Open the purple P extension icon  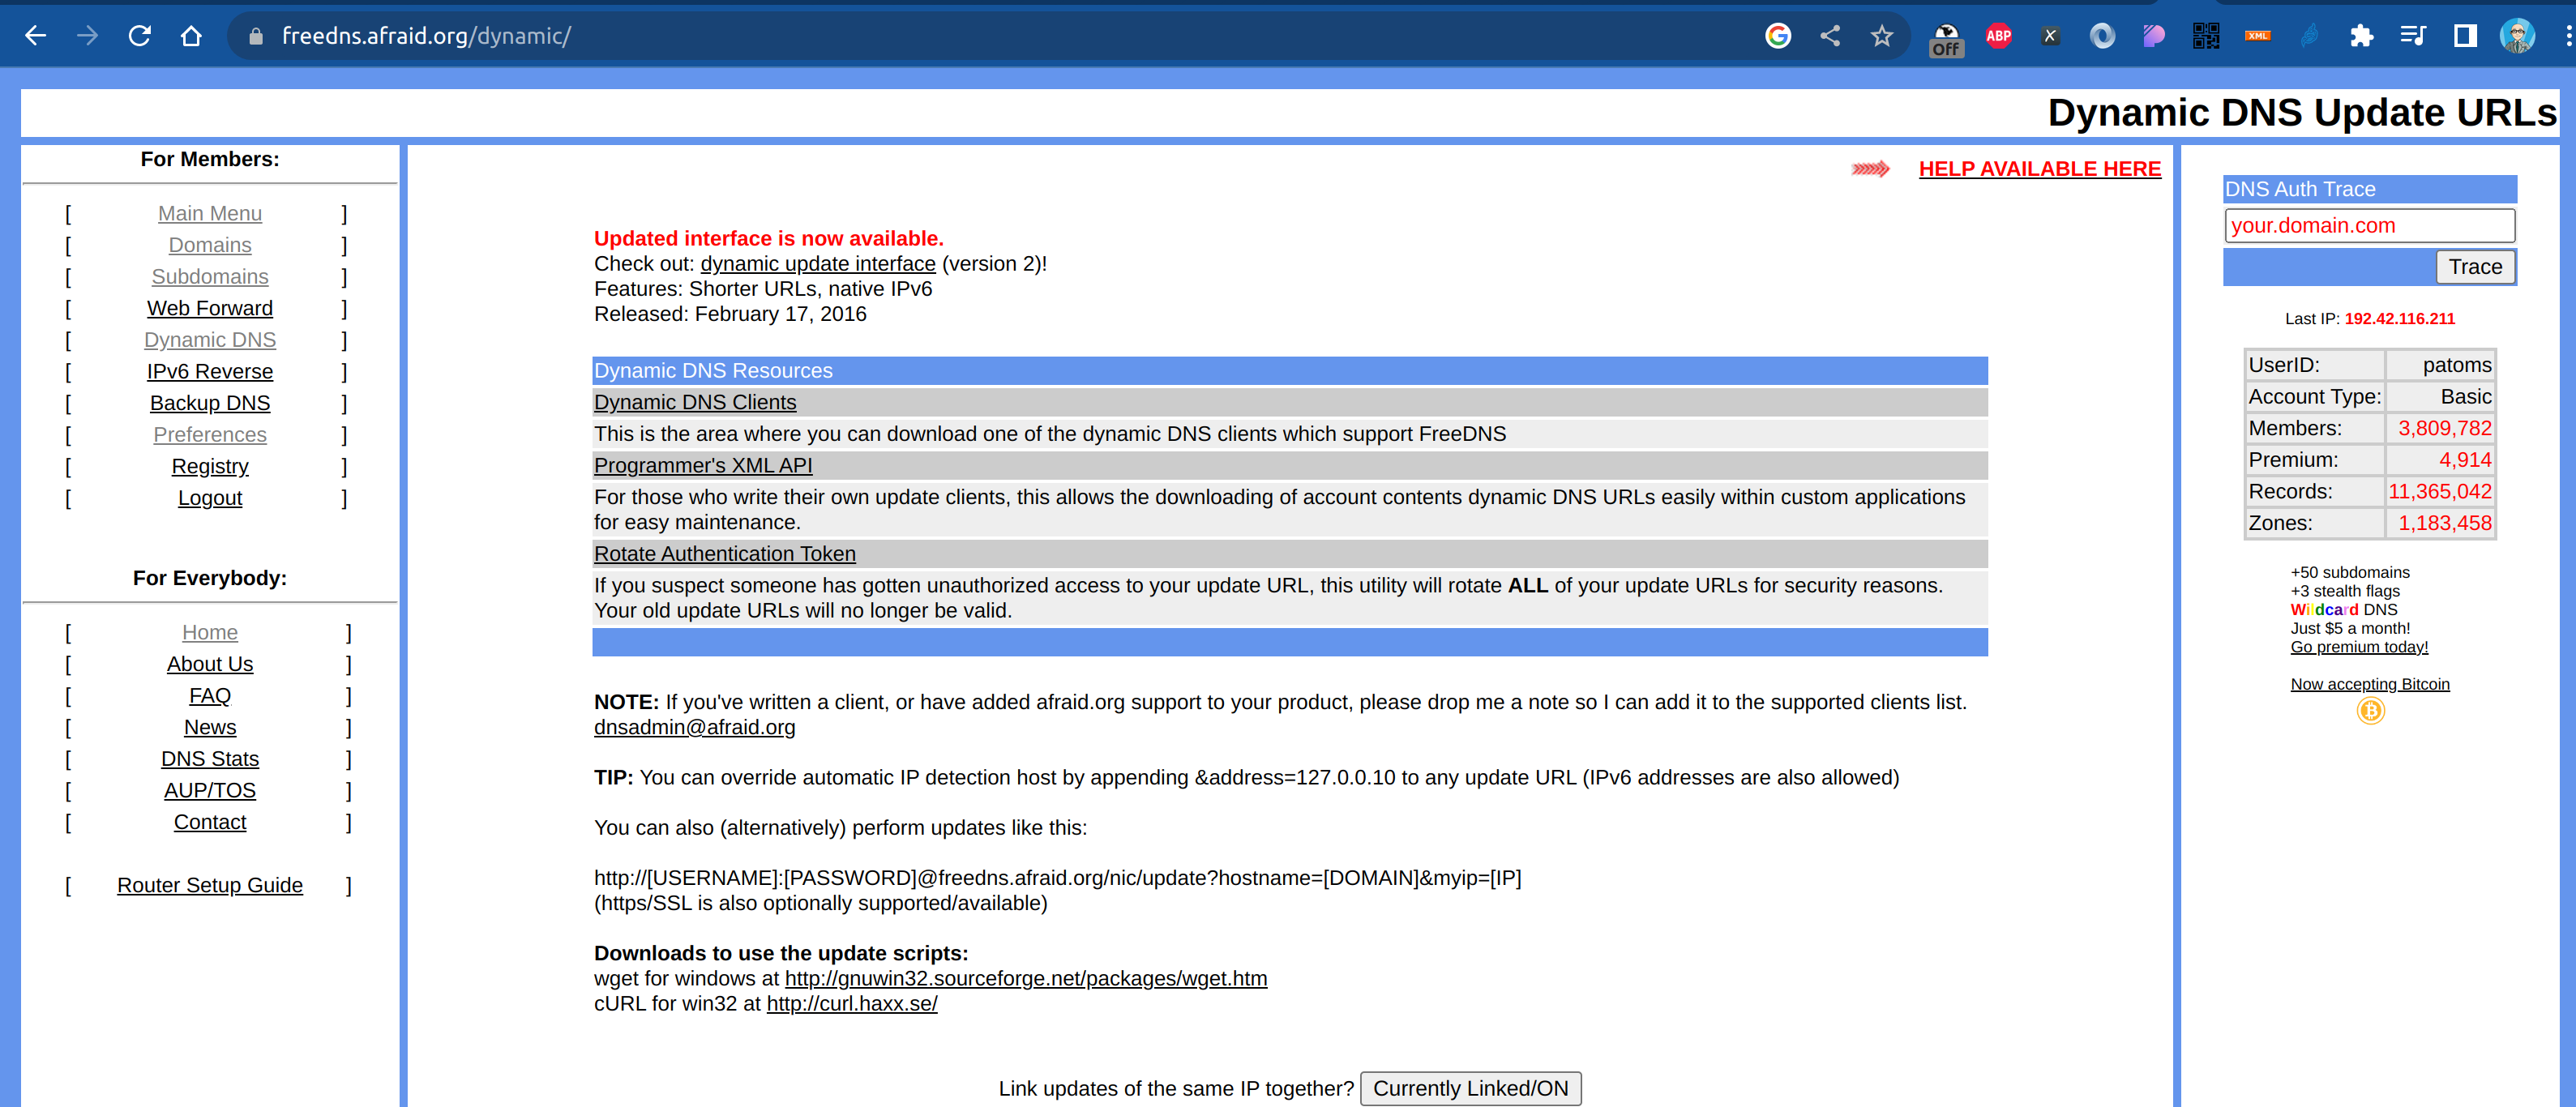(x=2154, y=36)
